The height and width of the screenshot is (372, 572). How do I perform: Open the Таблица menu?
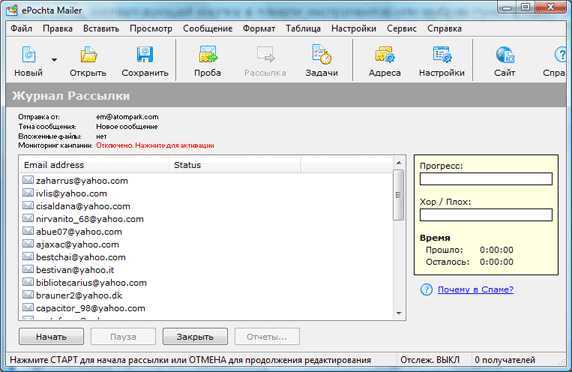click(303, 28)
